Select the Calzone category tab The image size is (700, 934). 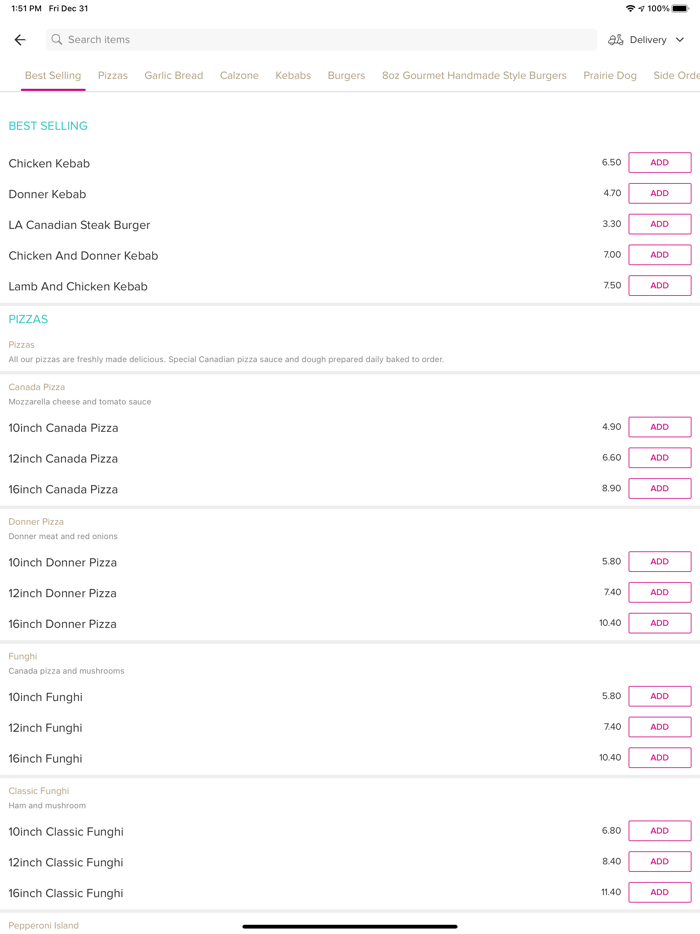click(x=239, y=75)
